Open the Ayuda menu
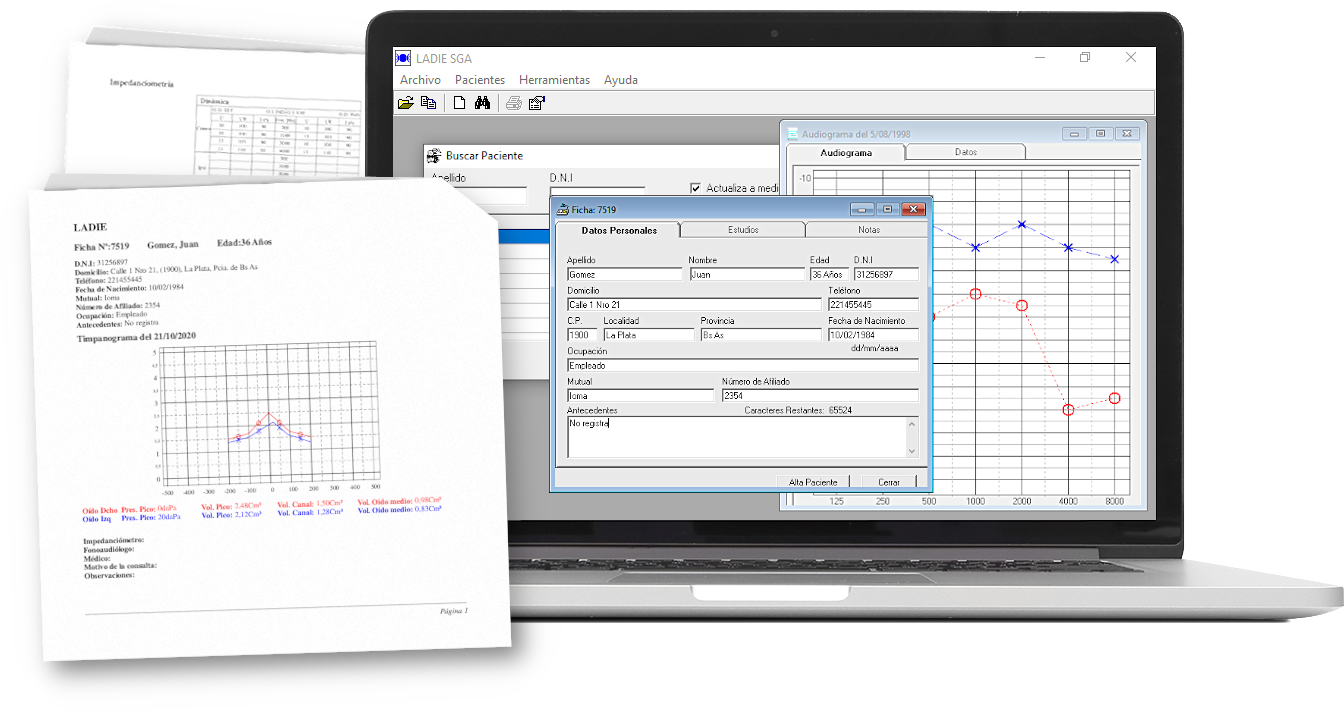Screen dimensions: 1344x711 click(621, 80)
